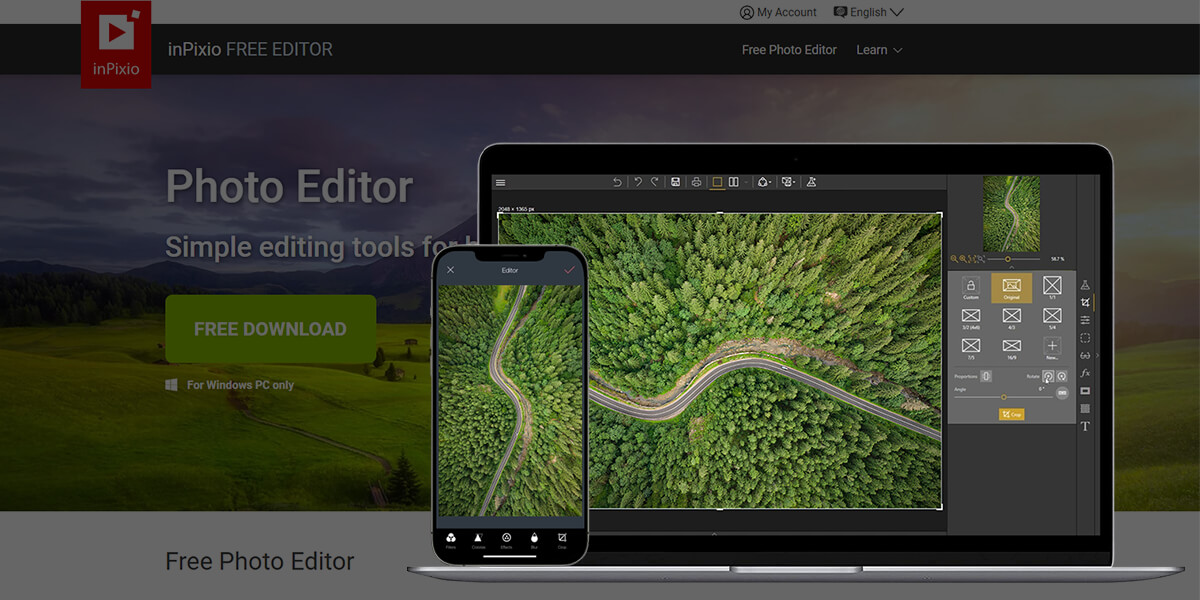Select Free Photo Editor in the navigation
Image resolution: width=1200 pixels, height=600 pixels.
tap(789, 49)
